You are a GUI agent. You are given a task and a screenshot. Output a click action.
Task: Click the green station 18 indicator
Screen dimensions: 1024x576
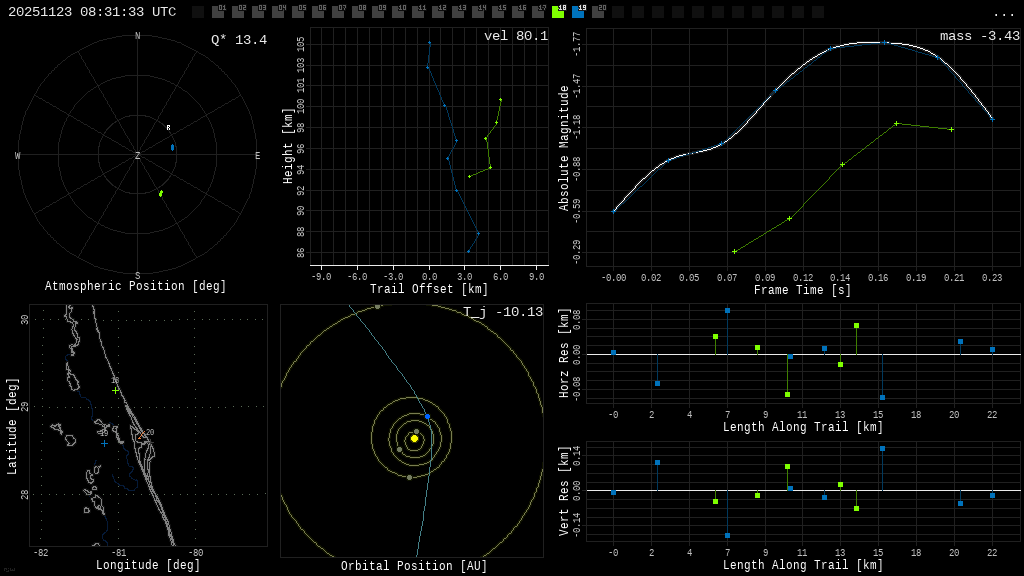(x=558, y=12)
